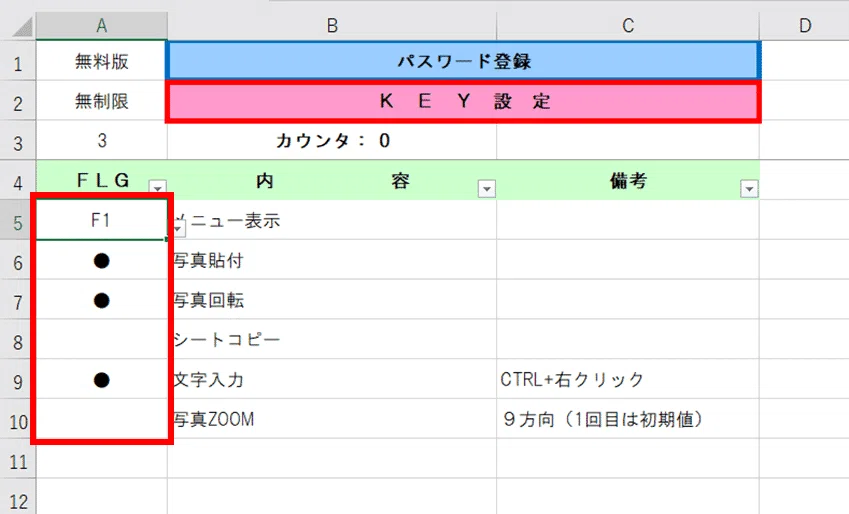The image size is (849, 514).
Task: Select column A header
Action: point(102,25)
